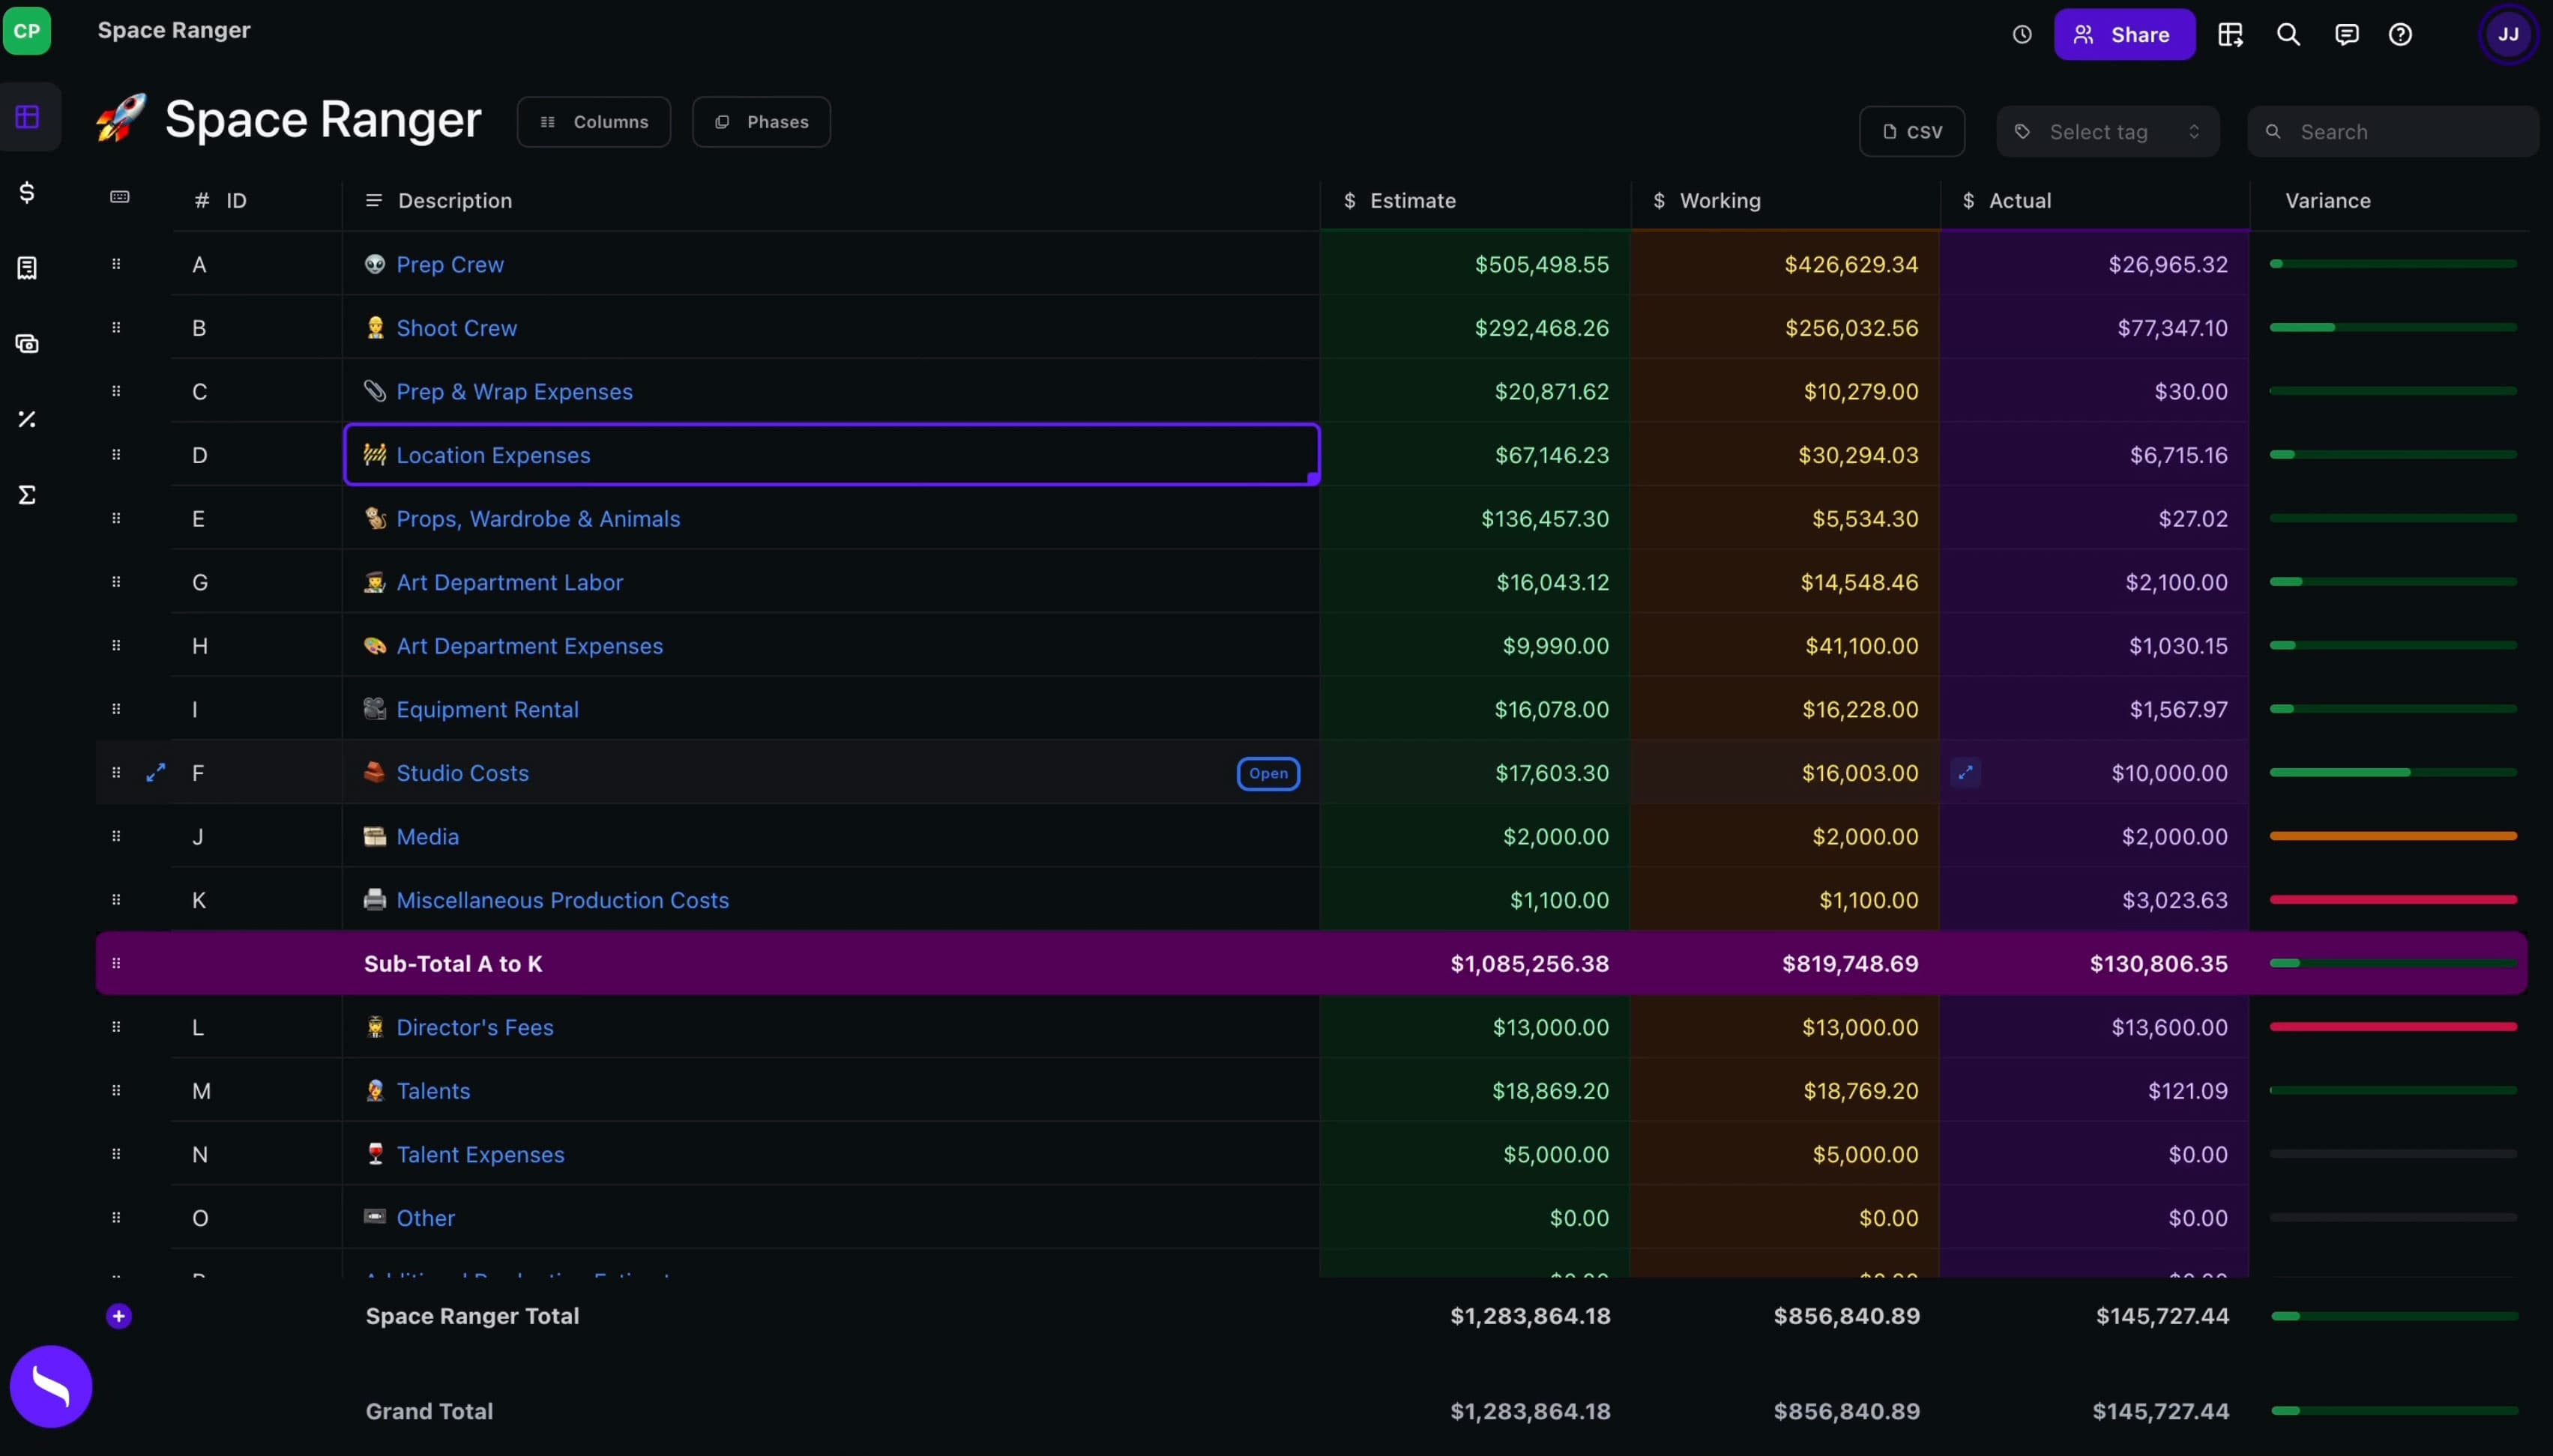Open the Columns menu
The height and width of the screenshot is (1456, 2553).
tap(593, 122)
